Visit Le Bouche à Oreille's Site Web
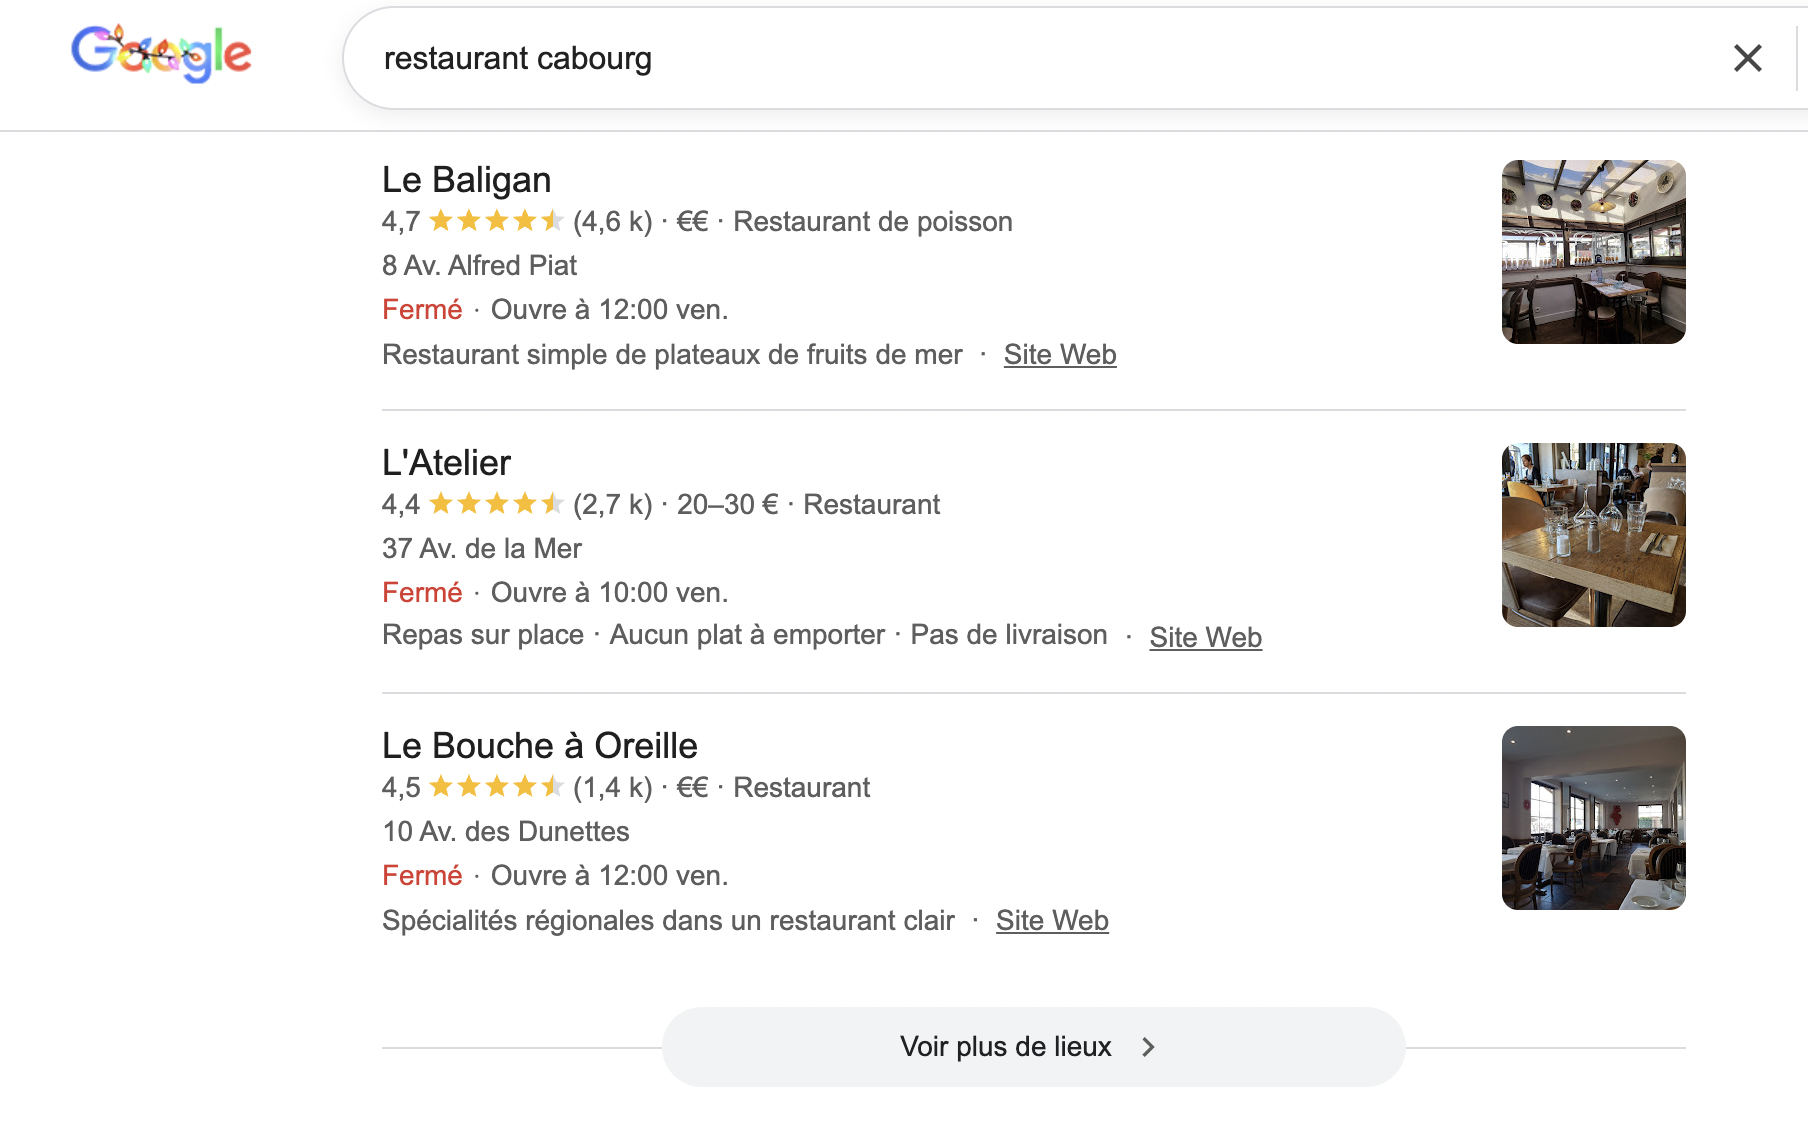 [1052, 921]
